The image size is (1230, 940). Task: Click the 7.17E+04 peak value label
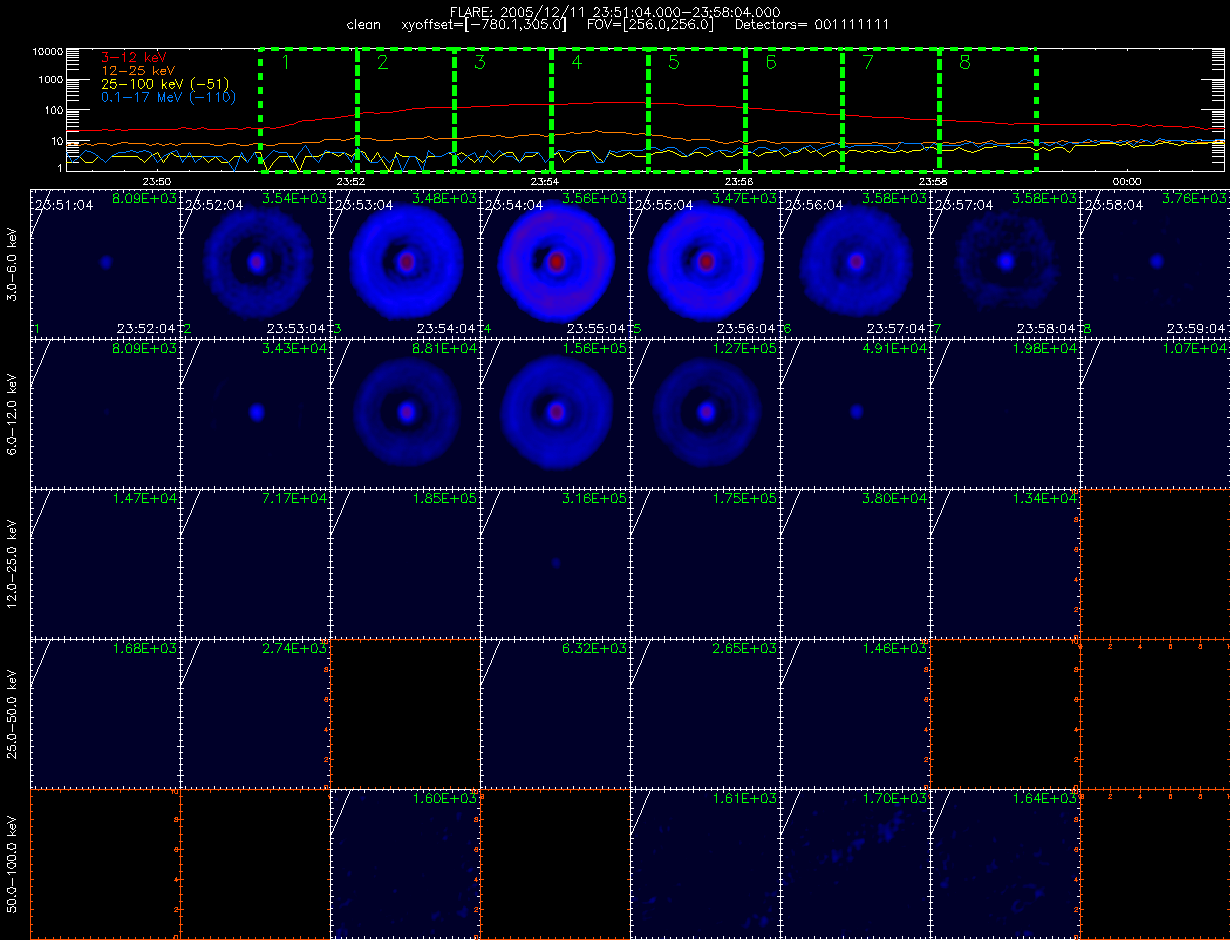click(x=296, y=498)
